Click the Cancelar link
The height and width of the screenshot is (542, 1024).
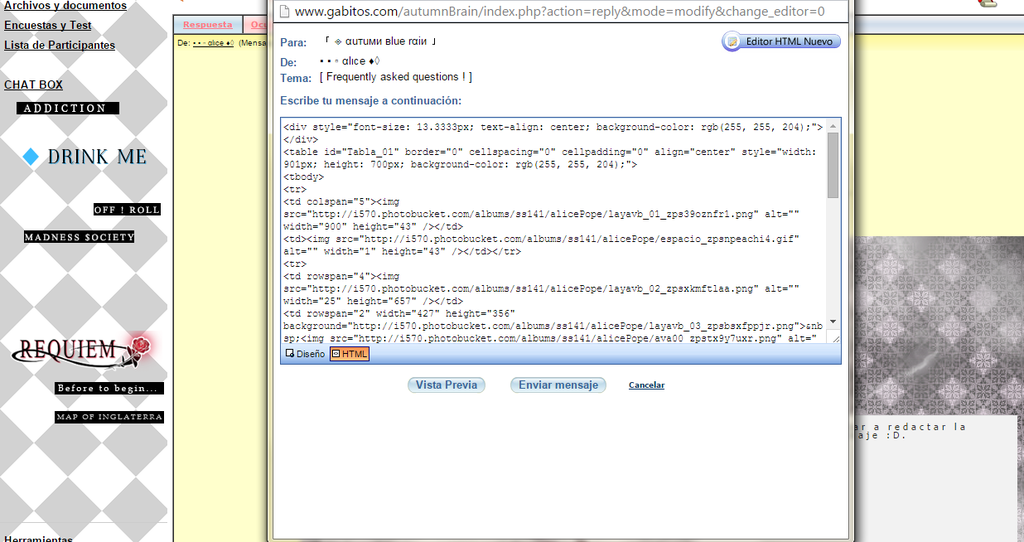tap(646, 385)
